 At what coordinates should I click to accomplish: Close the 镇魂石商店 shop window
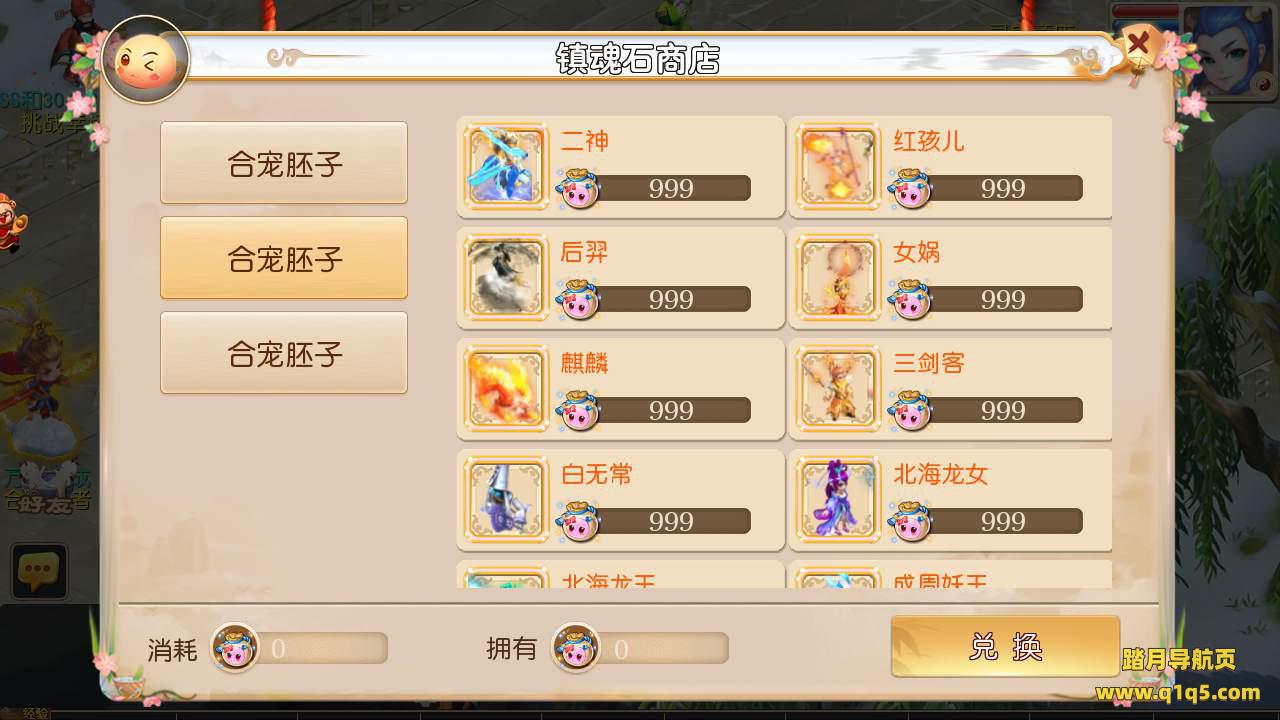[1138, 44]
